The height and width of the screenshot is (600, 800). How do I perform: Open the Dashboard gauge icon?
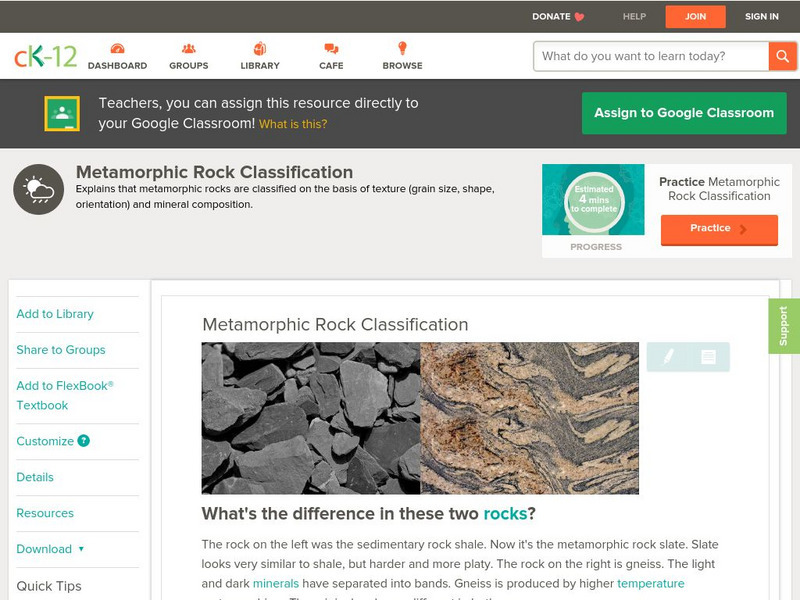point(117,48)
